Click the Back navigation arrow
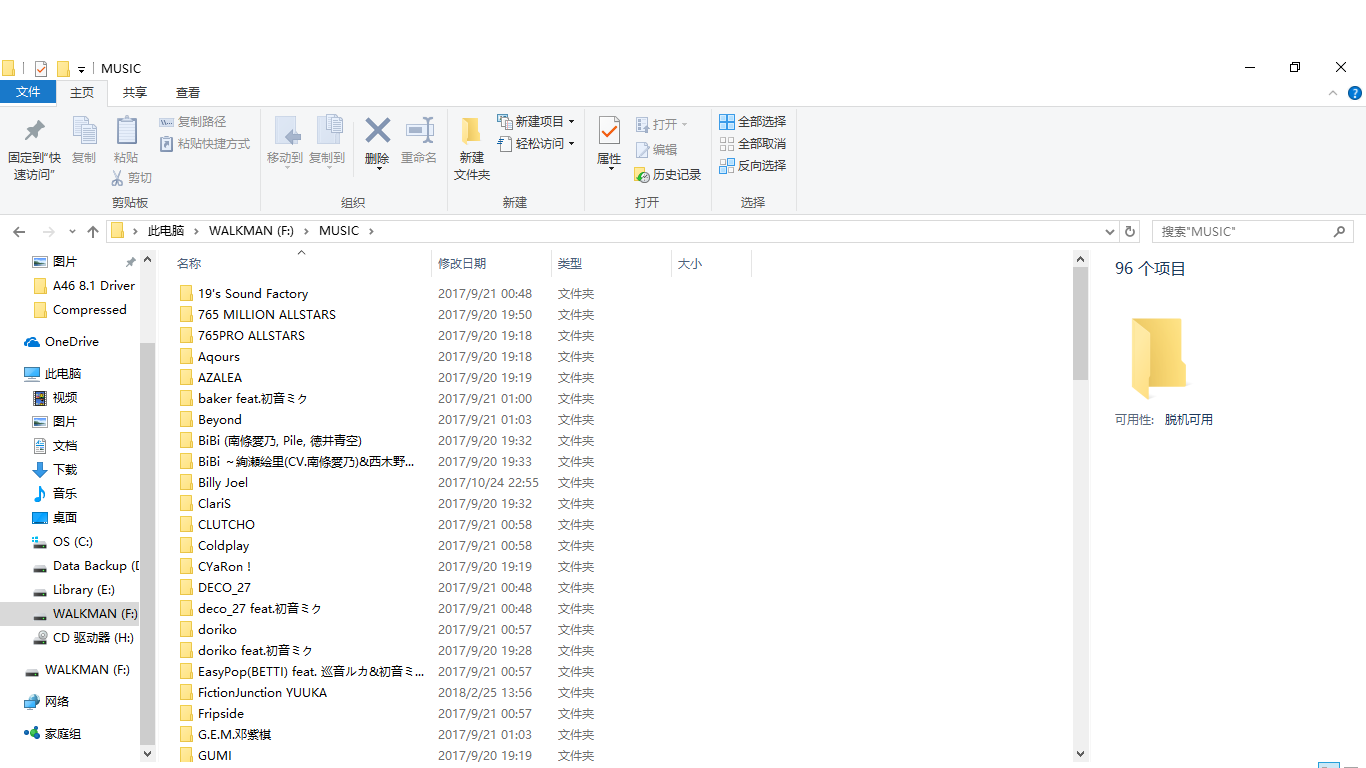The height and width of the screenshot is (768, 1366). pyautogui.click(x=19, y=231)
